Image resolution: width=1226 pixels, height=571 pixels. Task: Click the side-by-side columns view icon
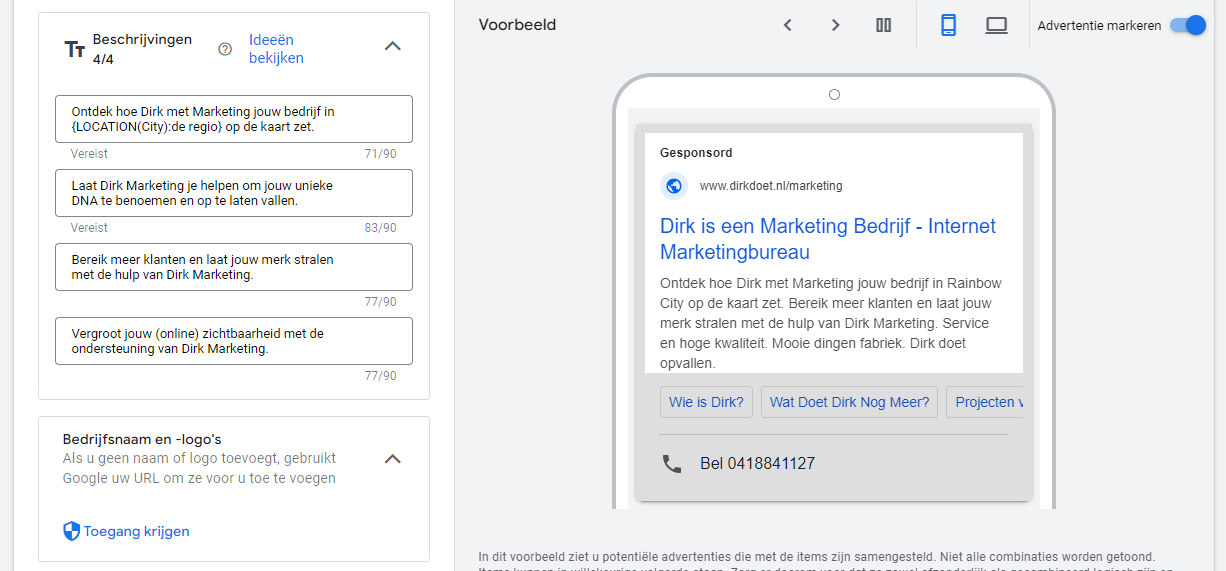tap(883, 25)
